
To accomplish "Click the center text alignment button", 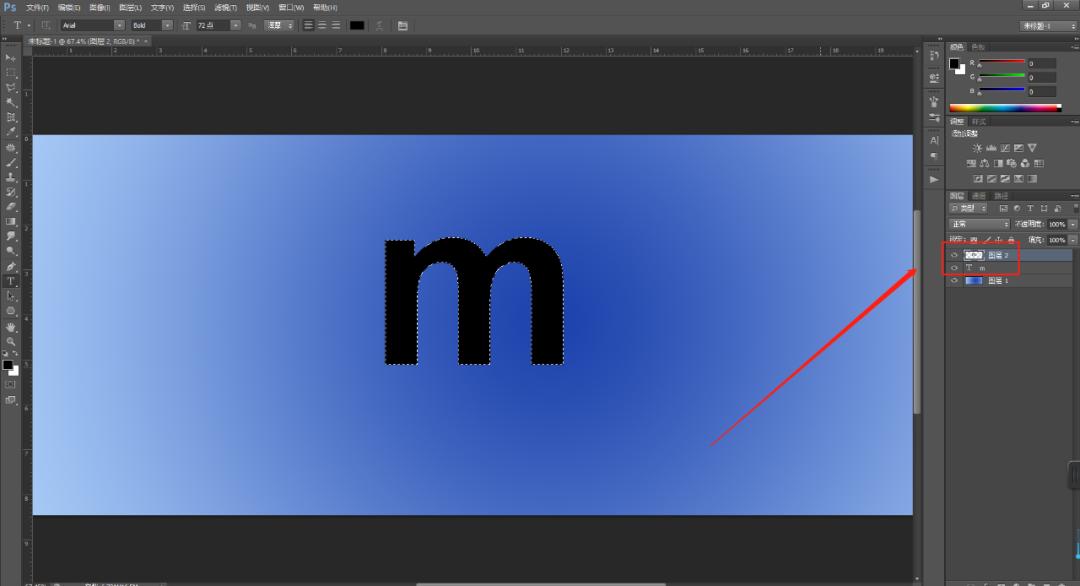I will [321, 25].
